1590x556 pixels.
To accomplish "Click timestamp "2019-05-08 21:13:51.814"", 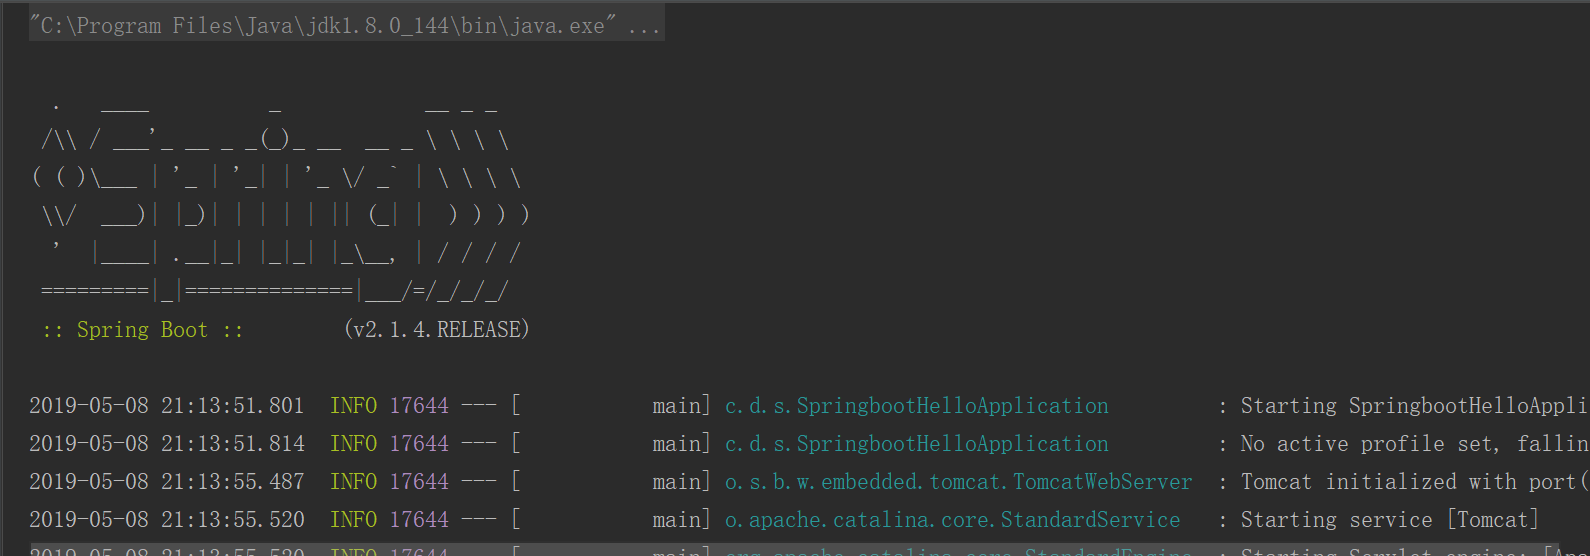I will pyautogui.click(x=166, y=444).
